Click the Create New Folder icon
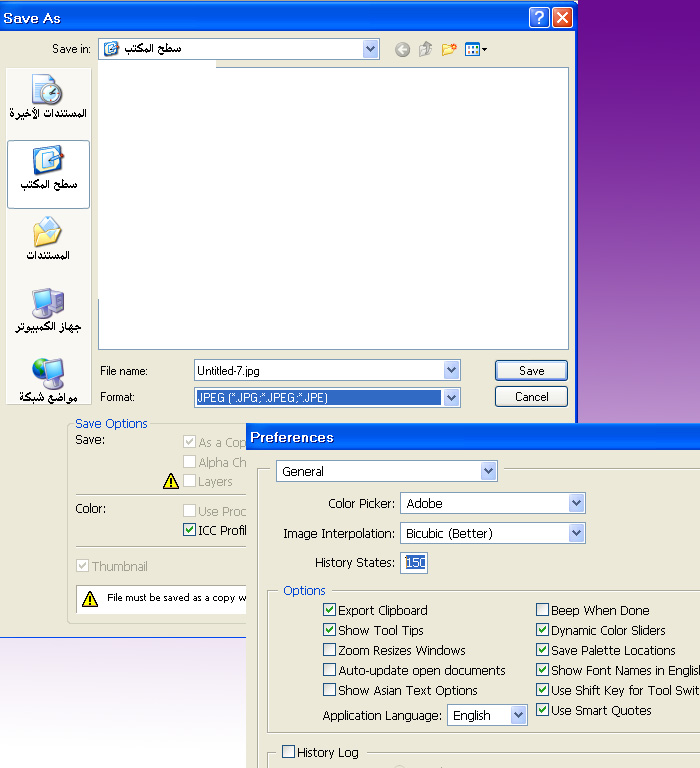Image resolution: width=700 pixels, height=768 pixels. [449, 49]
